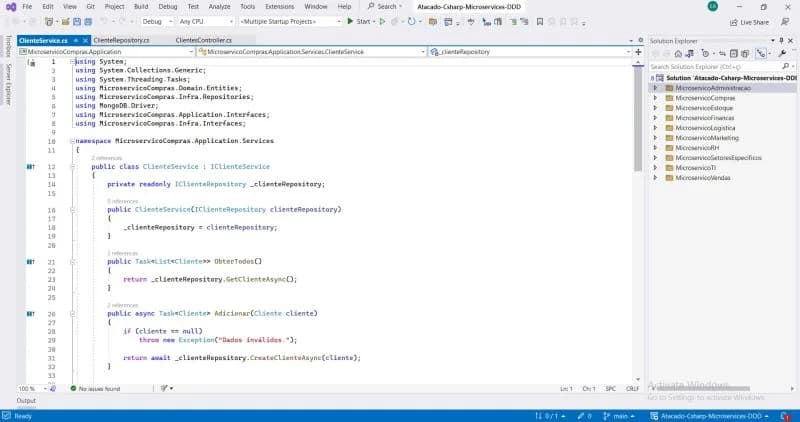The image size is (800, 422).
Task: Select MicroservicoLogistica in Solution Explorer
Action: (705, 128)
